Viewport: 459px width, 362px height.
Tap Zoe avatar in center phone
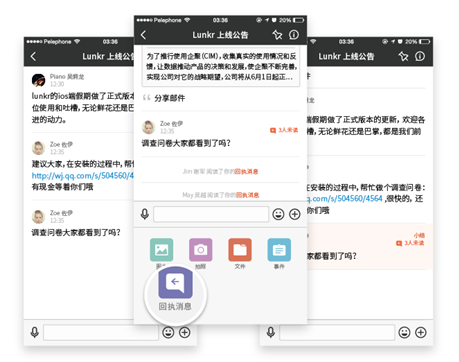(x=149, y=127)
